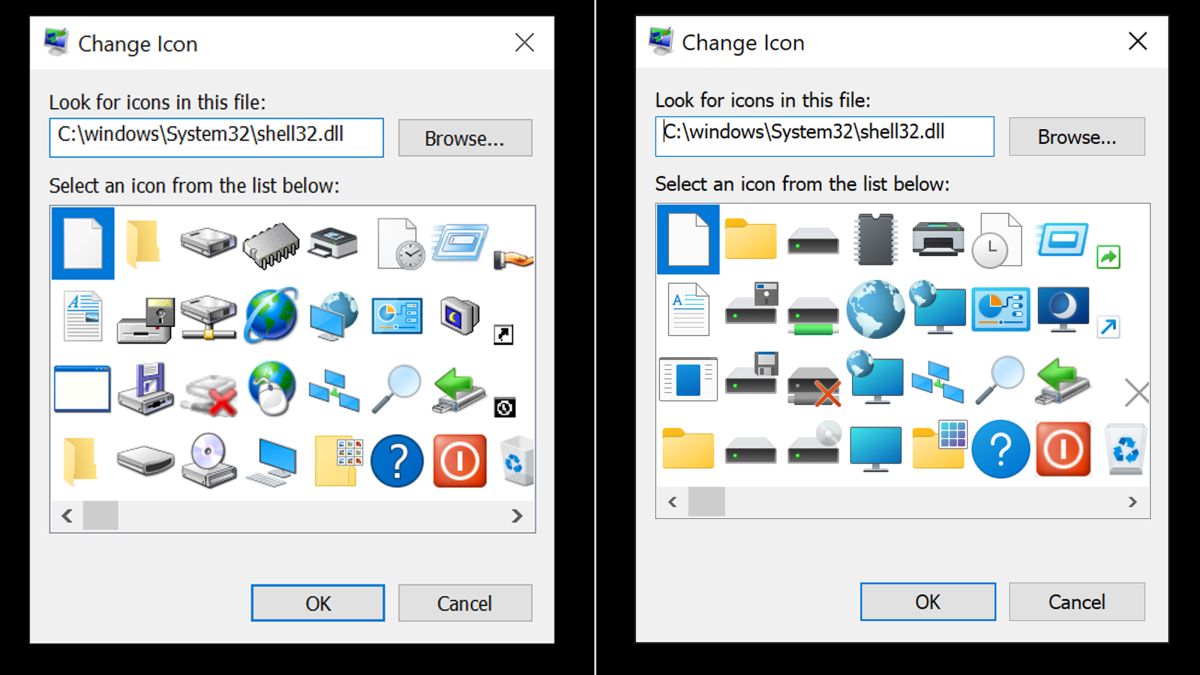Choose control panel chart icon in right dialog

1000,310
